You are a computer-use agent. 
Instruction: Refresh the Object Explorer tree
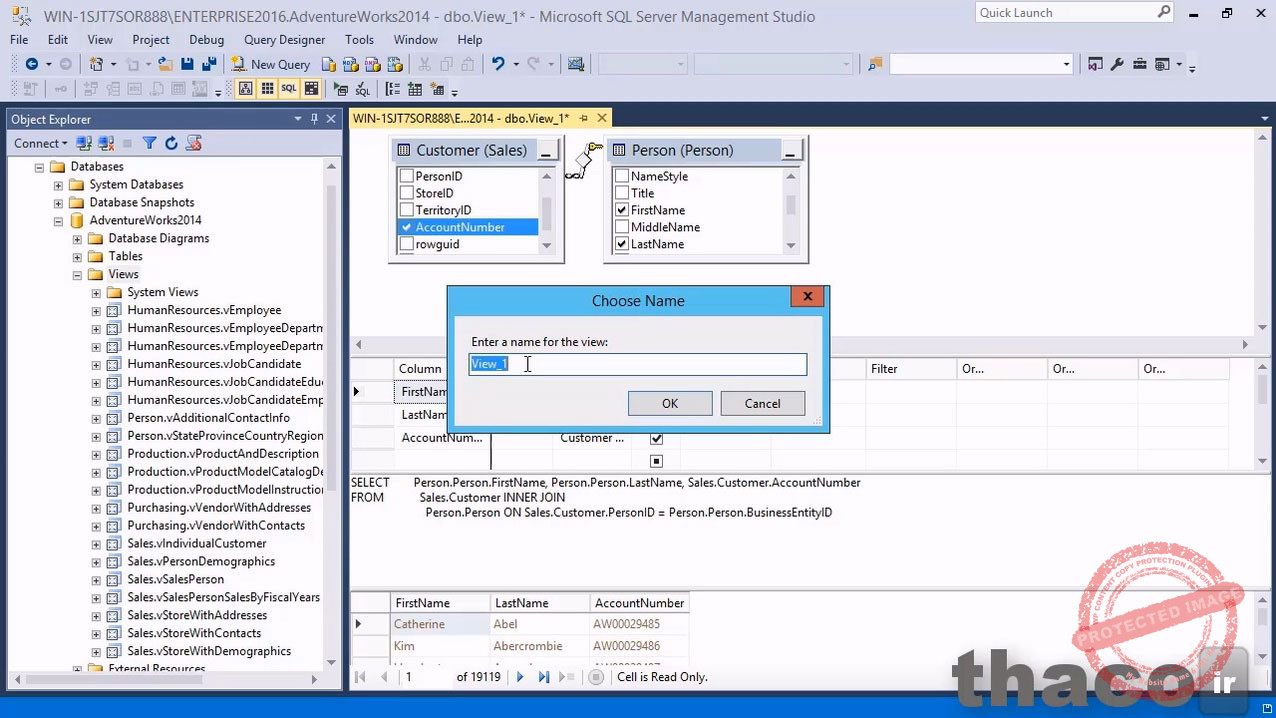coord(171,143)
